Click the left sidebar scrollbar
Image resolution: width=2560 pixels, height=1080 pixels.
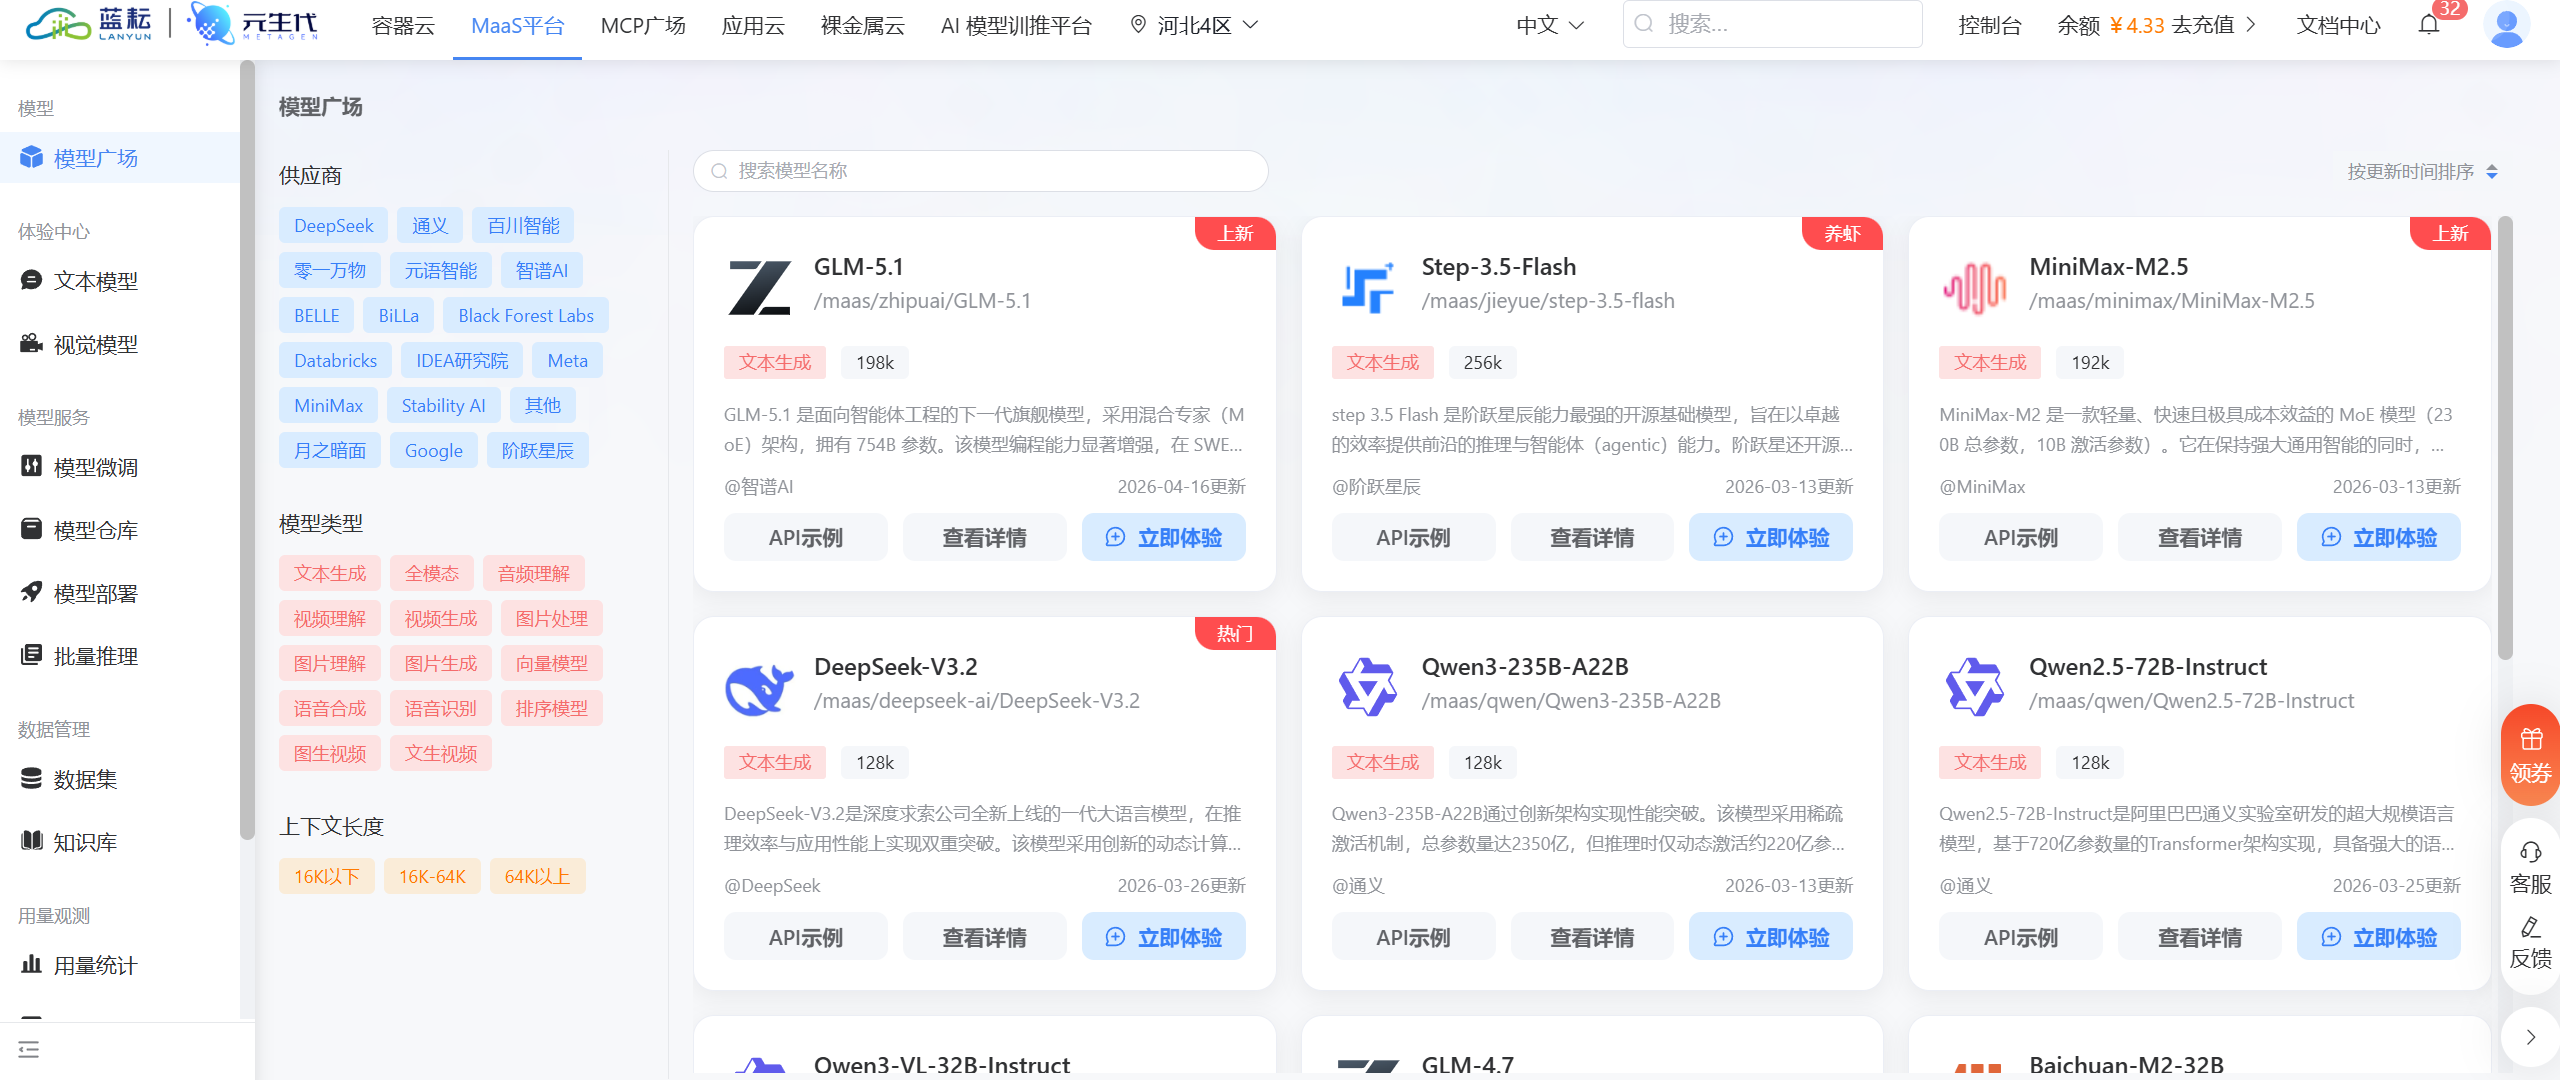[247, 450]
